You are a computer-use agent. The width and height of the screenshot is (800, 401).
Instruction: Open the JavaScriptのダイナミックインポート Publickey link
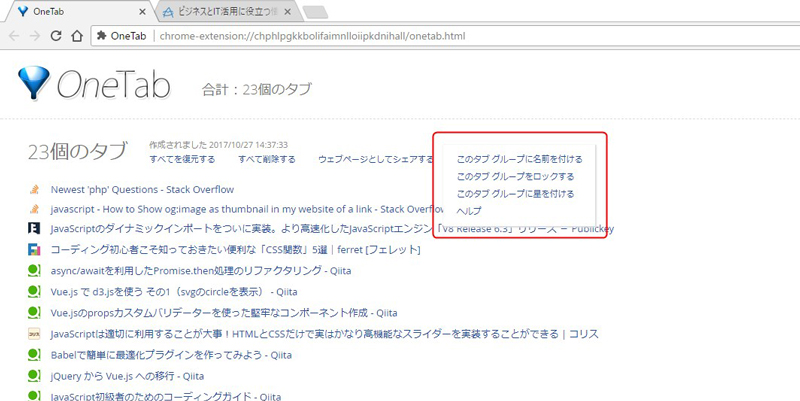pos(332,229)
